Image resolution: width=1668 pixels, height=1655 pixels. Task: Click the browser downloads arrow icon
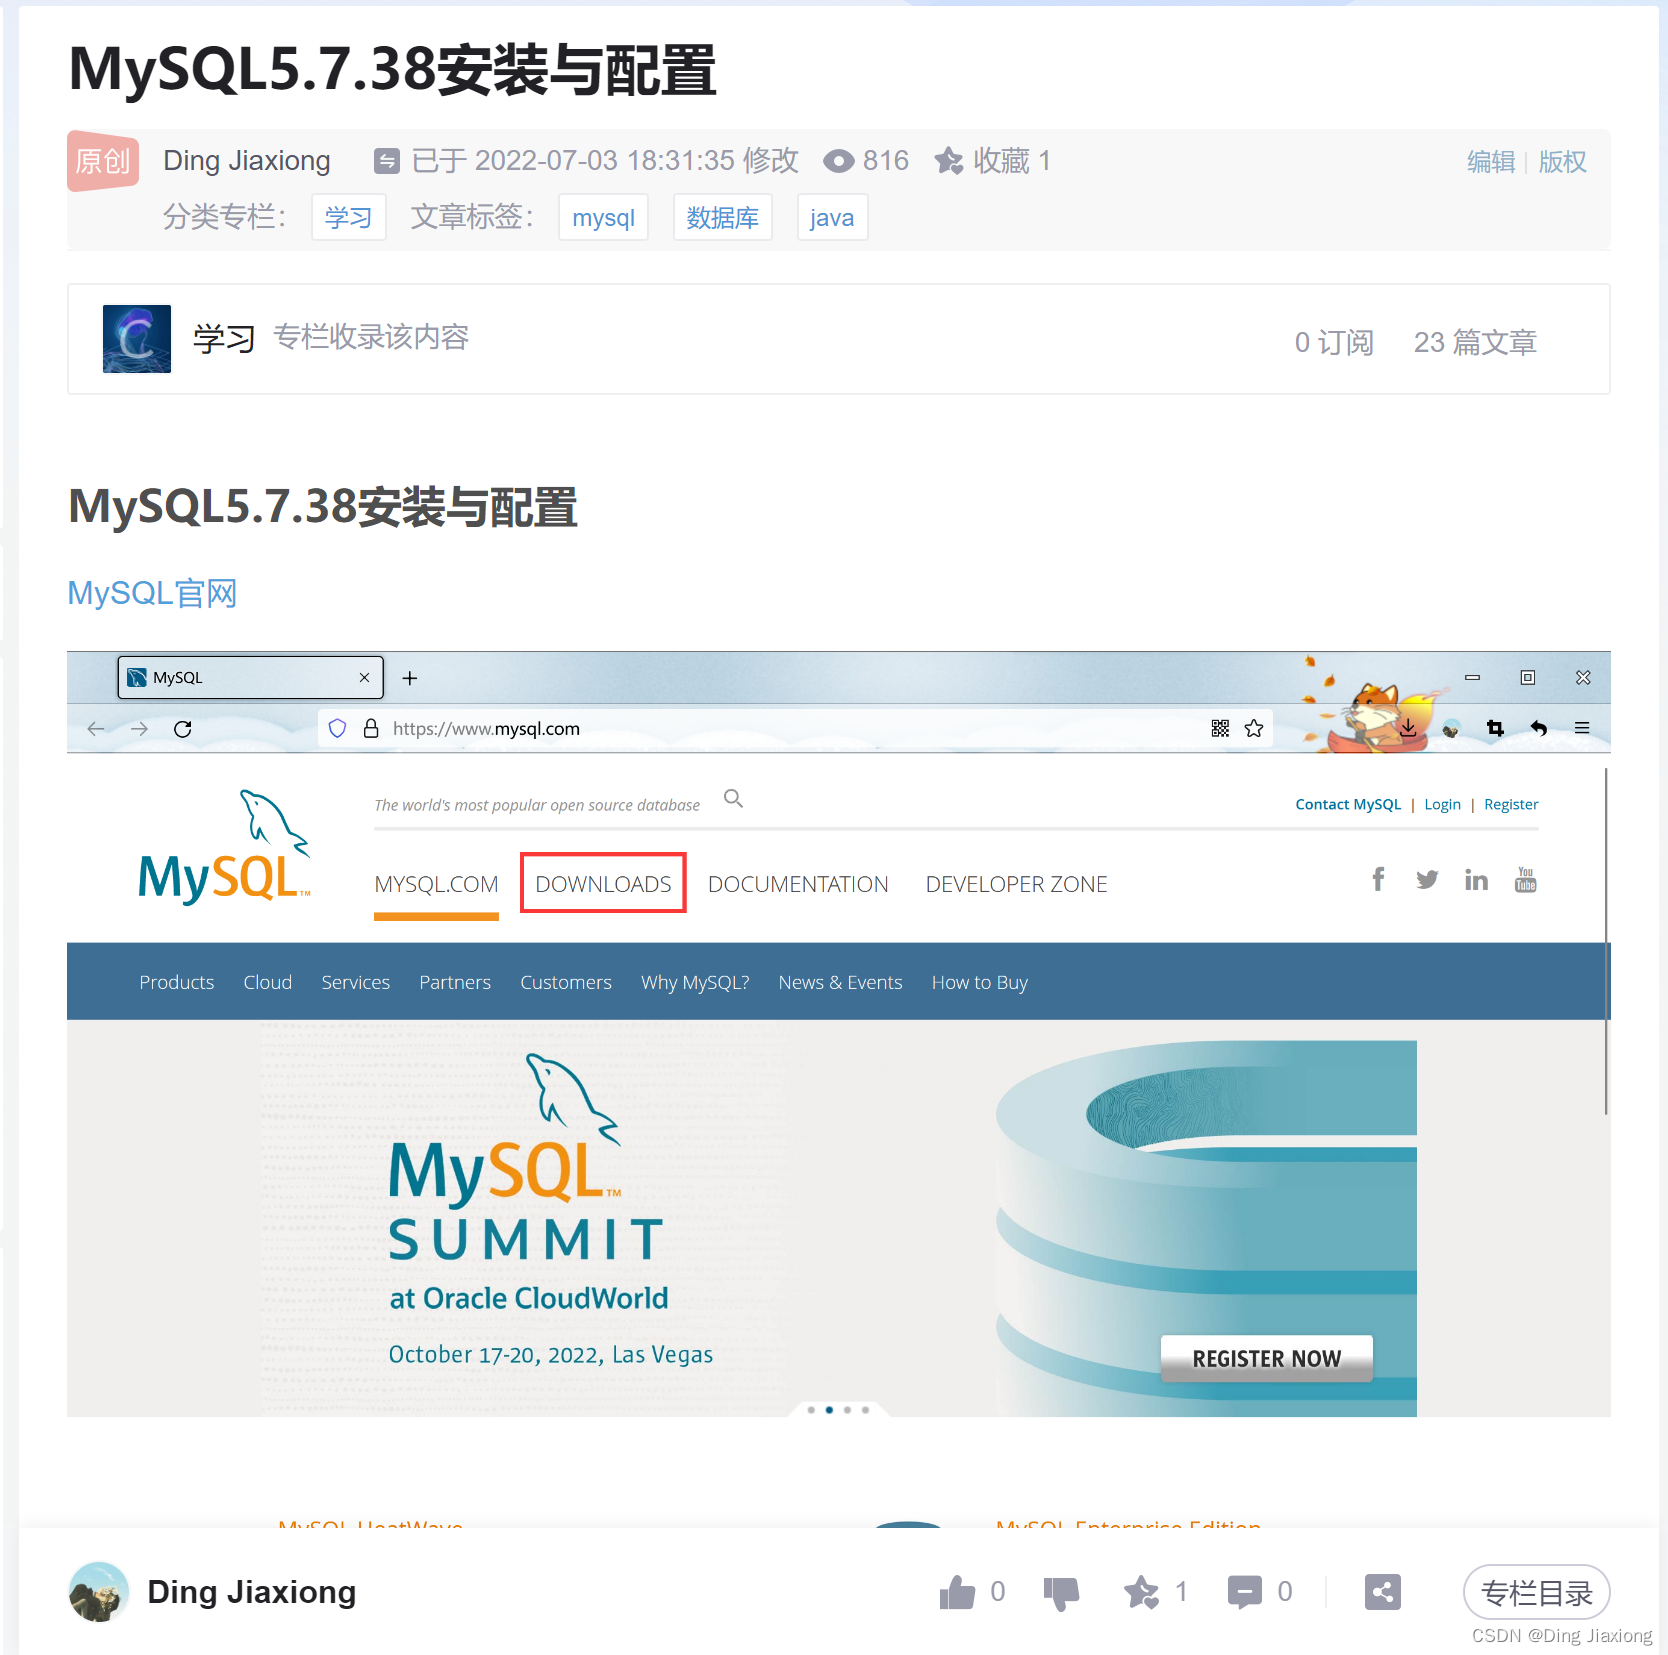[1408, 728]
